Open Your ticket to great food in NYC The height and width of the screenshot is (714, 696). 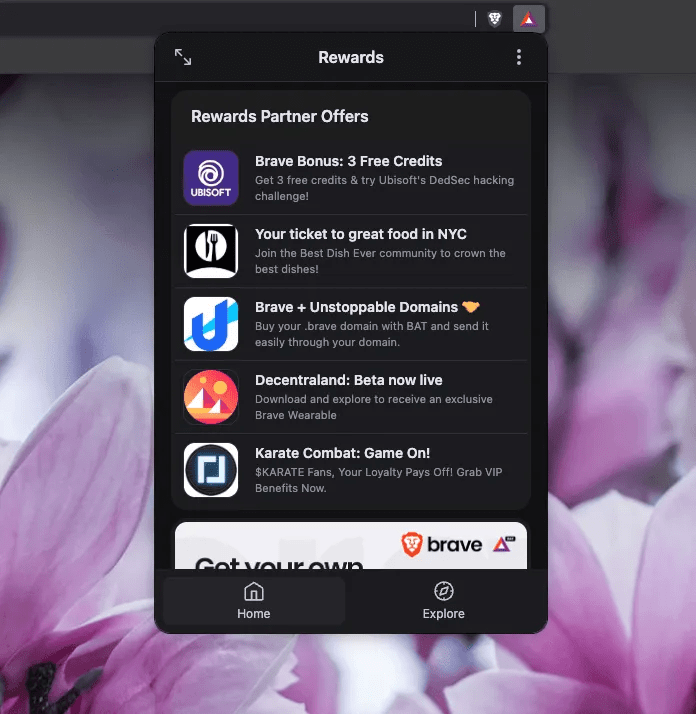360,234
